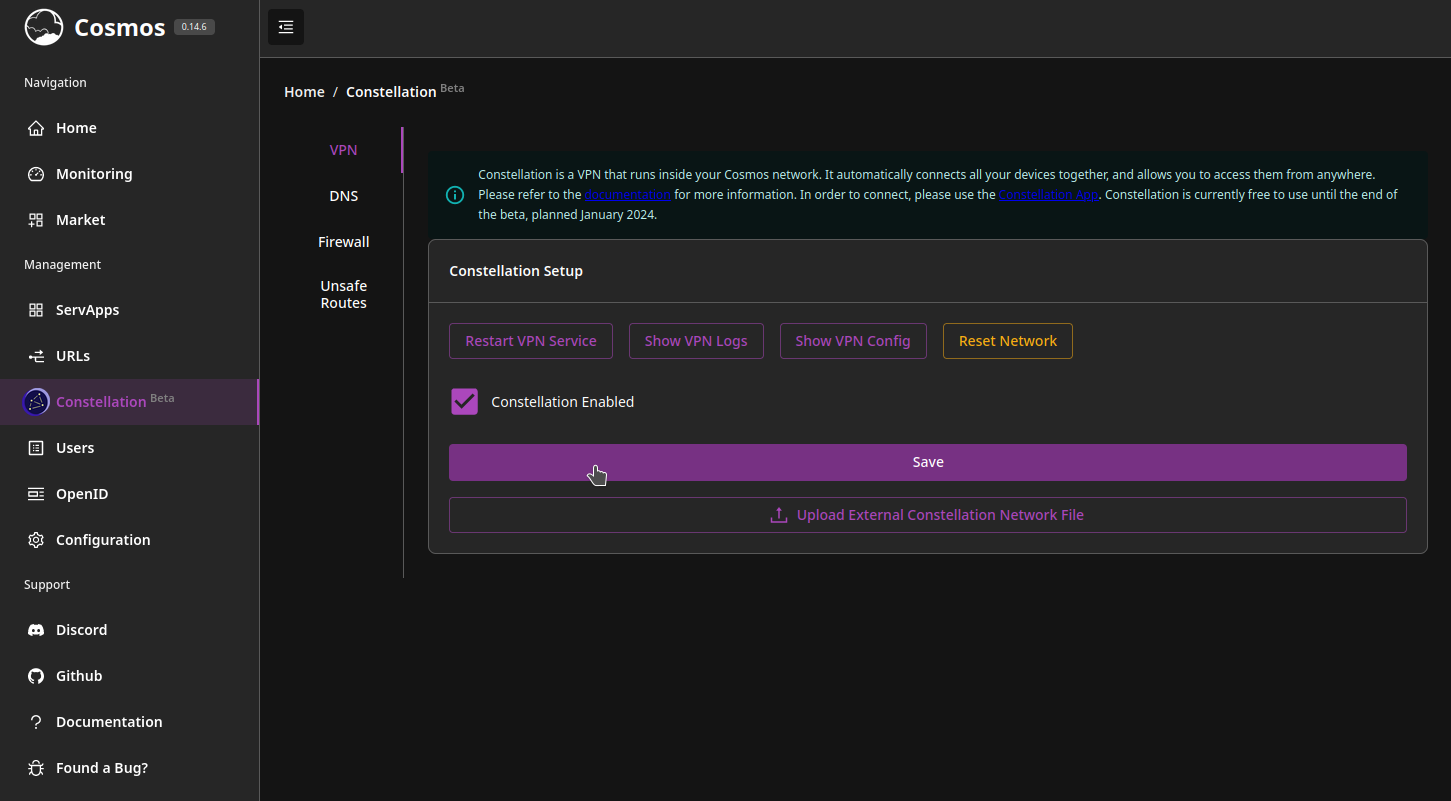Open the Users management page
This screenshot has height=801, width=1451.
tap(75, 448)
